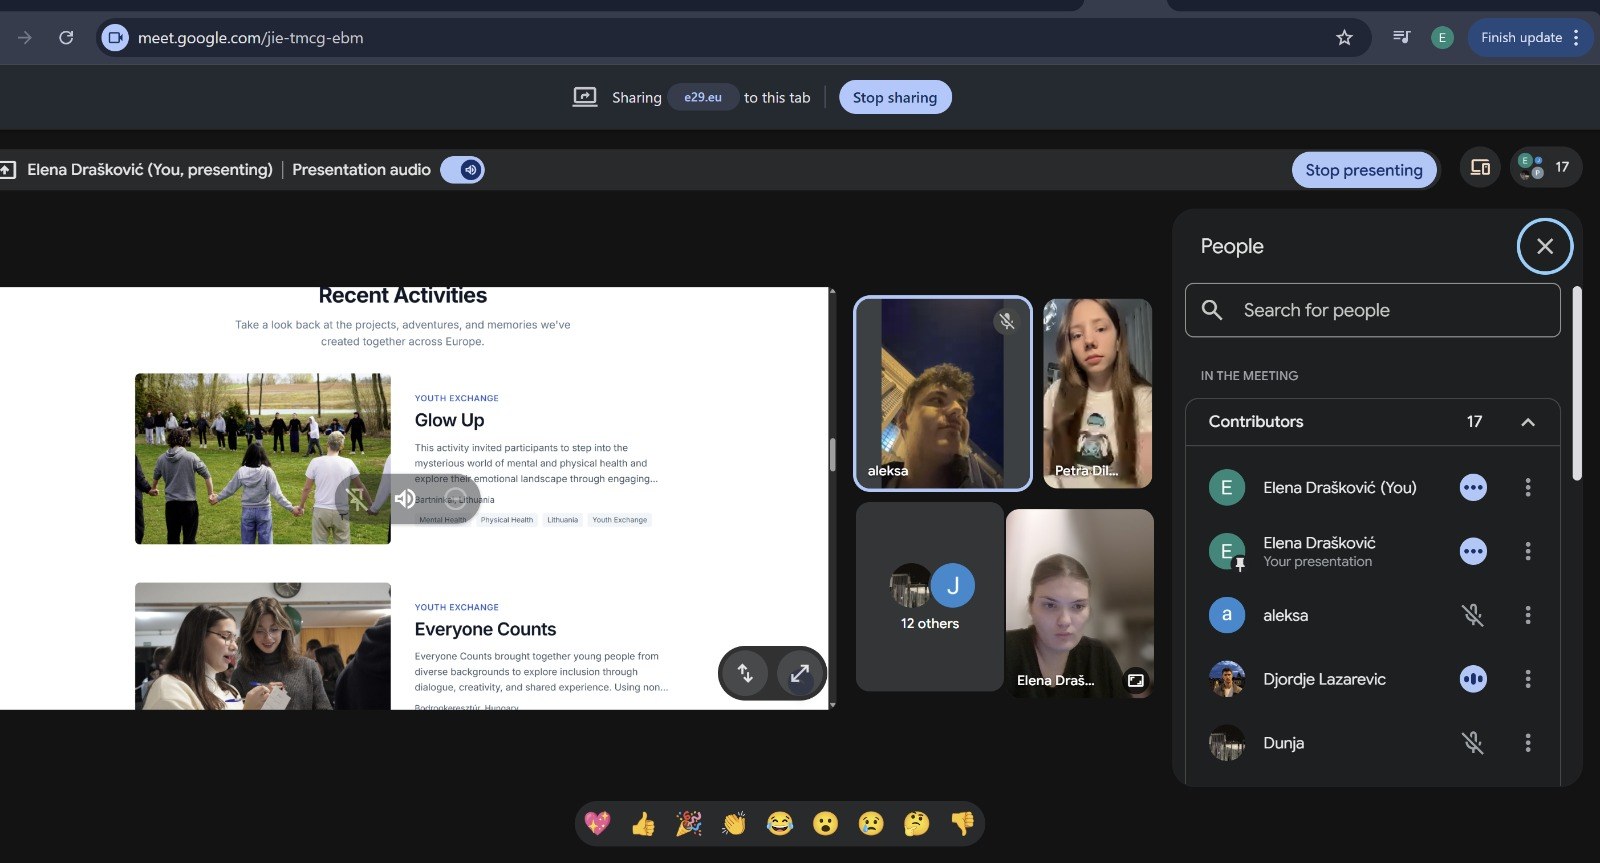The height and width of the screenshot is (863, 1600).
Task: Click the search magnifier icon
Action: tap(1212, 310)
